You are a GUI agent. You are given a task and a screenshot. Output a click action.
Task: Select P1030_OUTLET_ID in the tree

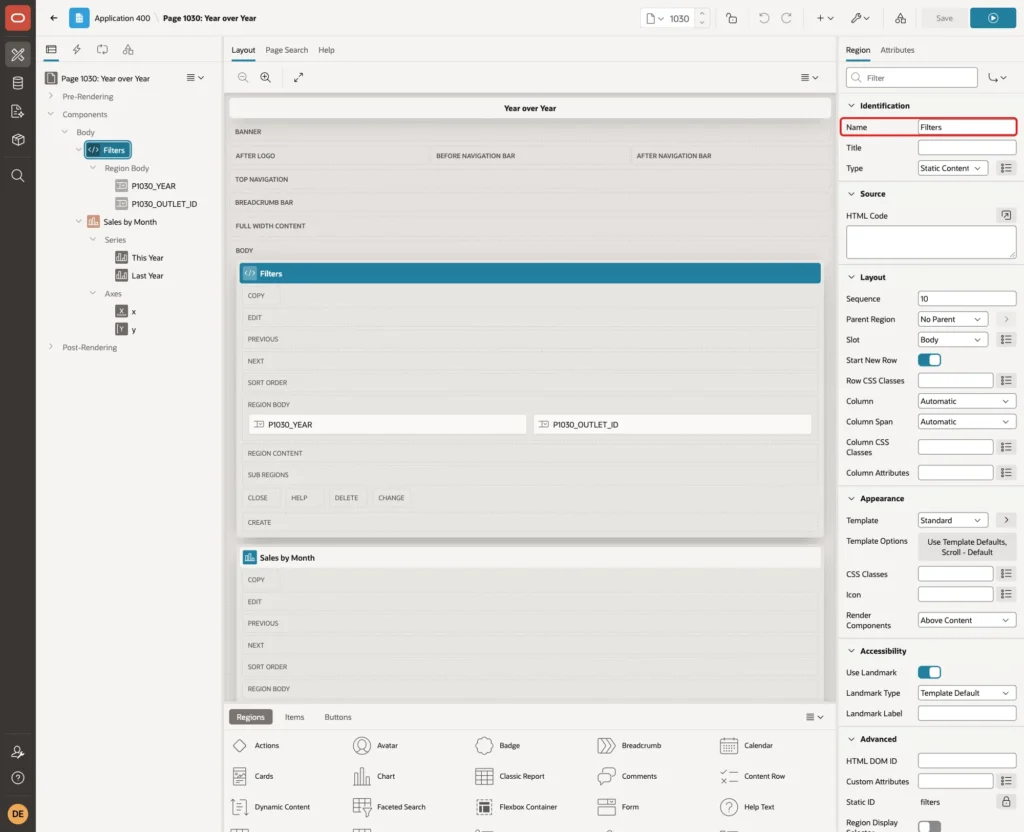pos(164,204)
